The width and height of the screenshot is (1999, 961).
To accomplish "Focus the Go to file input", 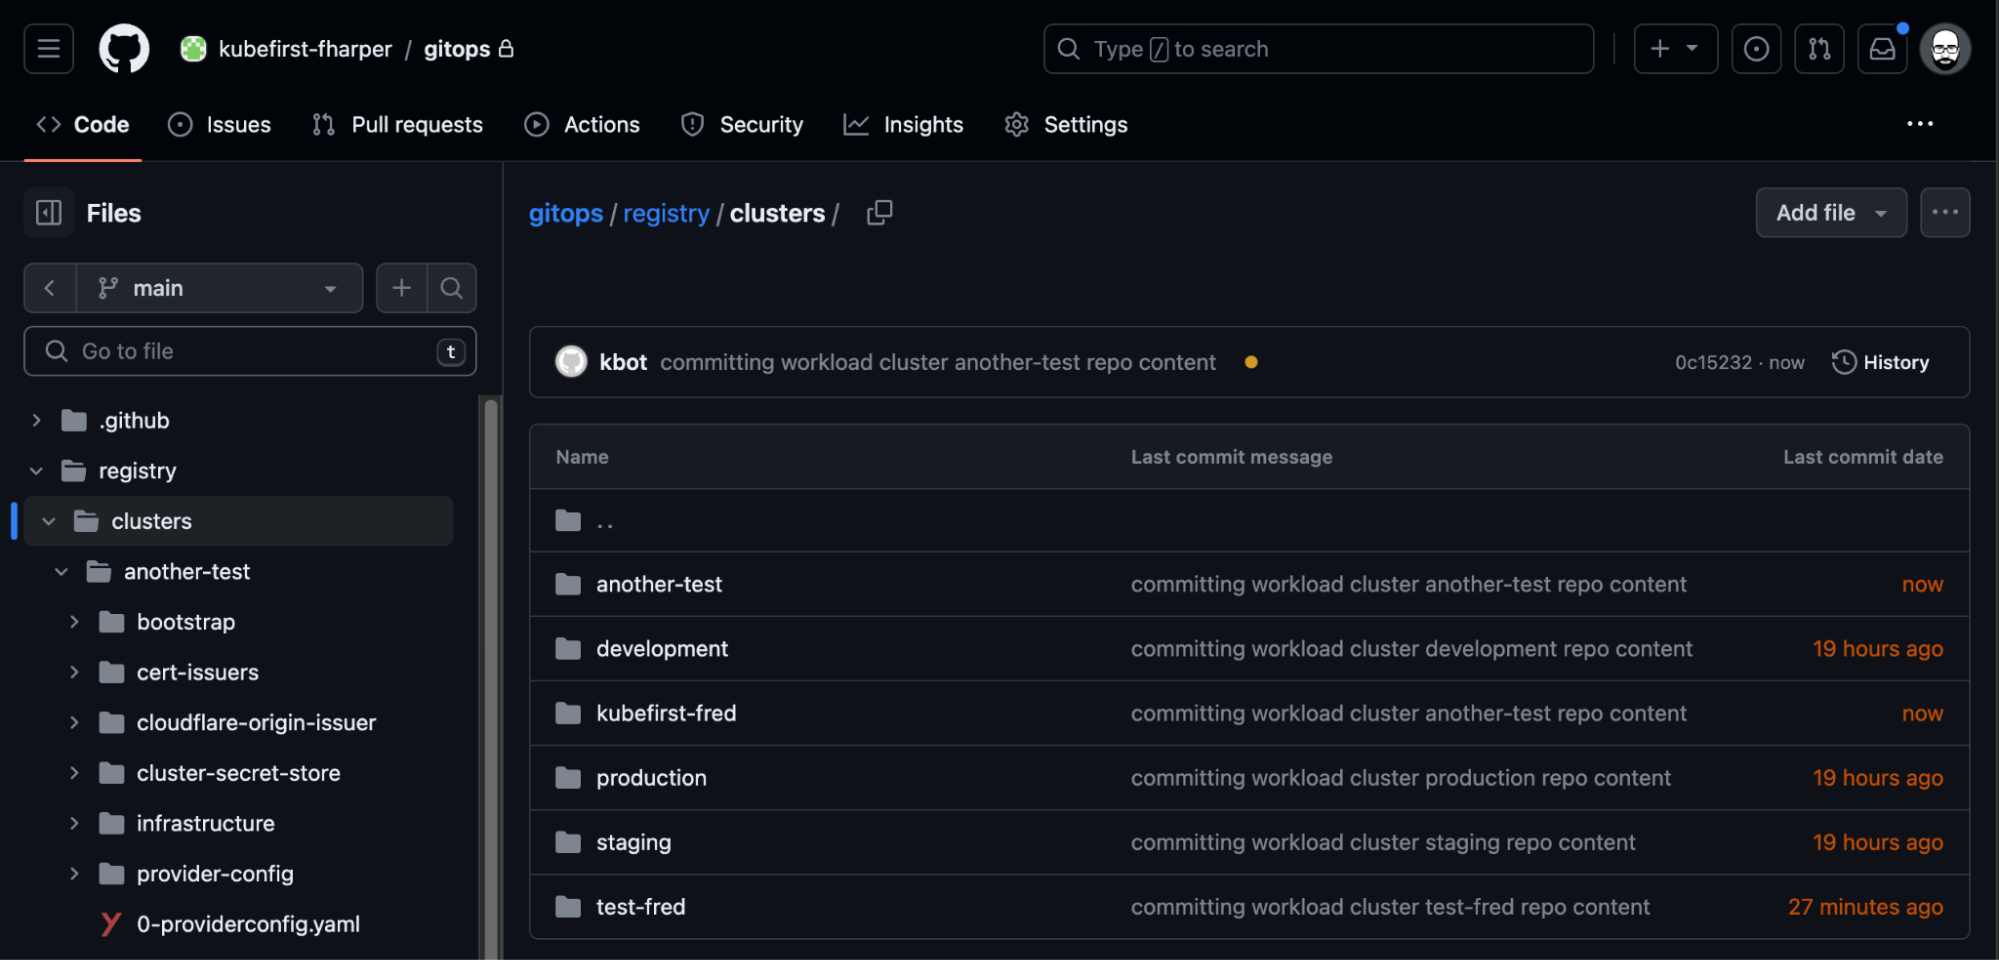I will pyautogui.click(x=250, y=351).
